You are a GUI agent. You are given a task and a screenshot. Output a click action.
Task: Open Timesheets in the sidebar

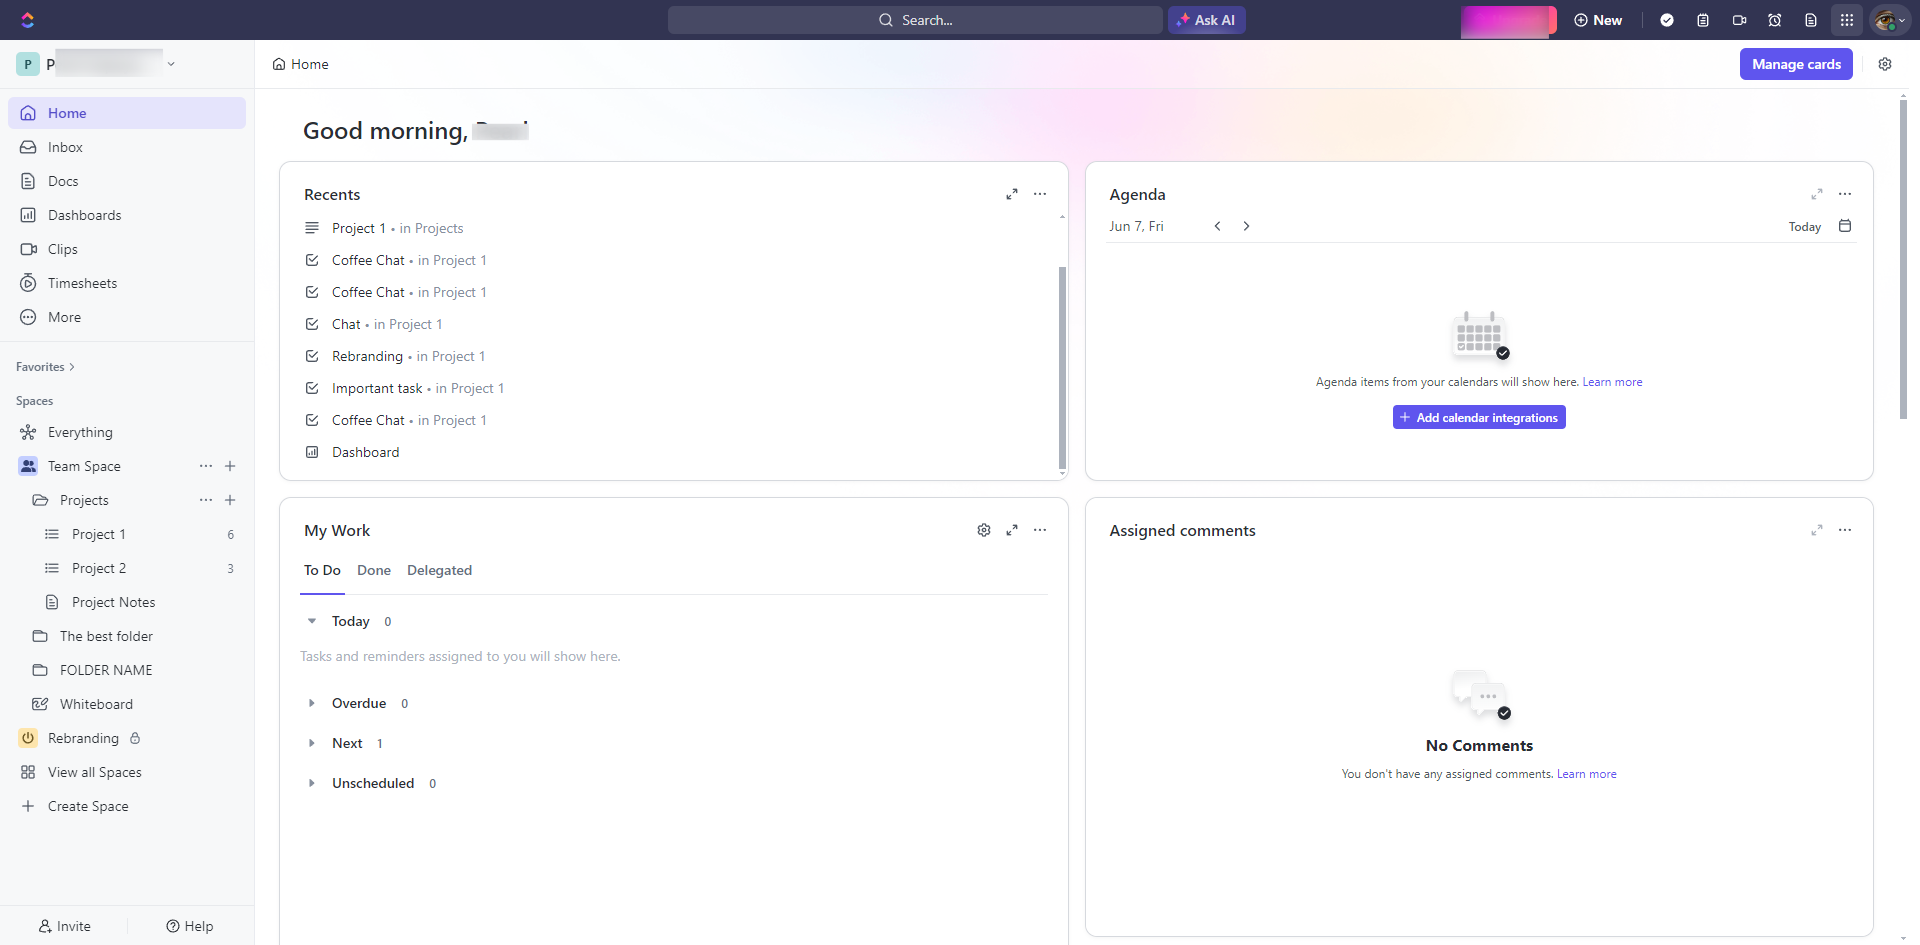pos(127,283)
